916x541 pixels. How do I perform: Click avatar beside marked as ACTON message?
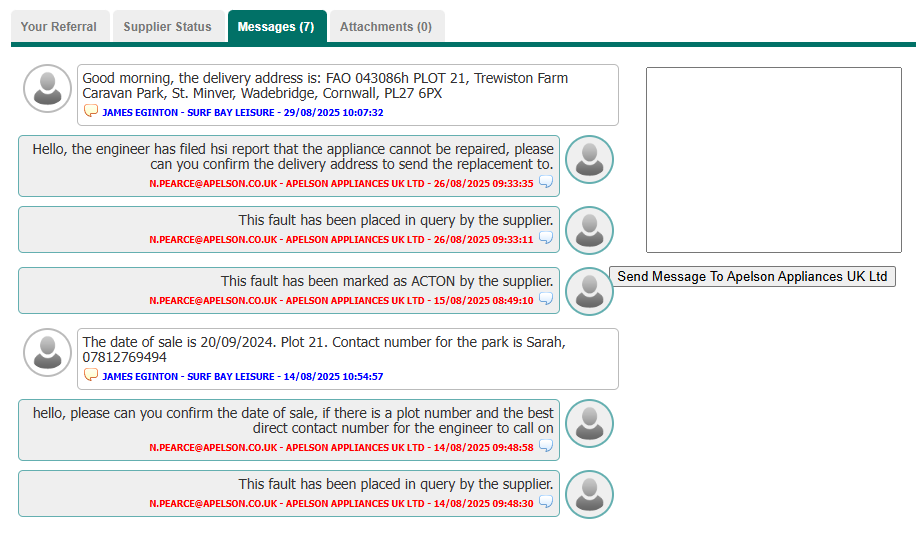tap(589, 292)
